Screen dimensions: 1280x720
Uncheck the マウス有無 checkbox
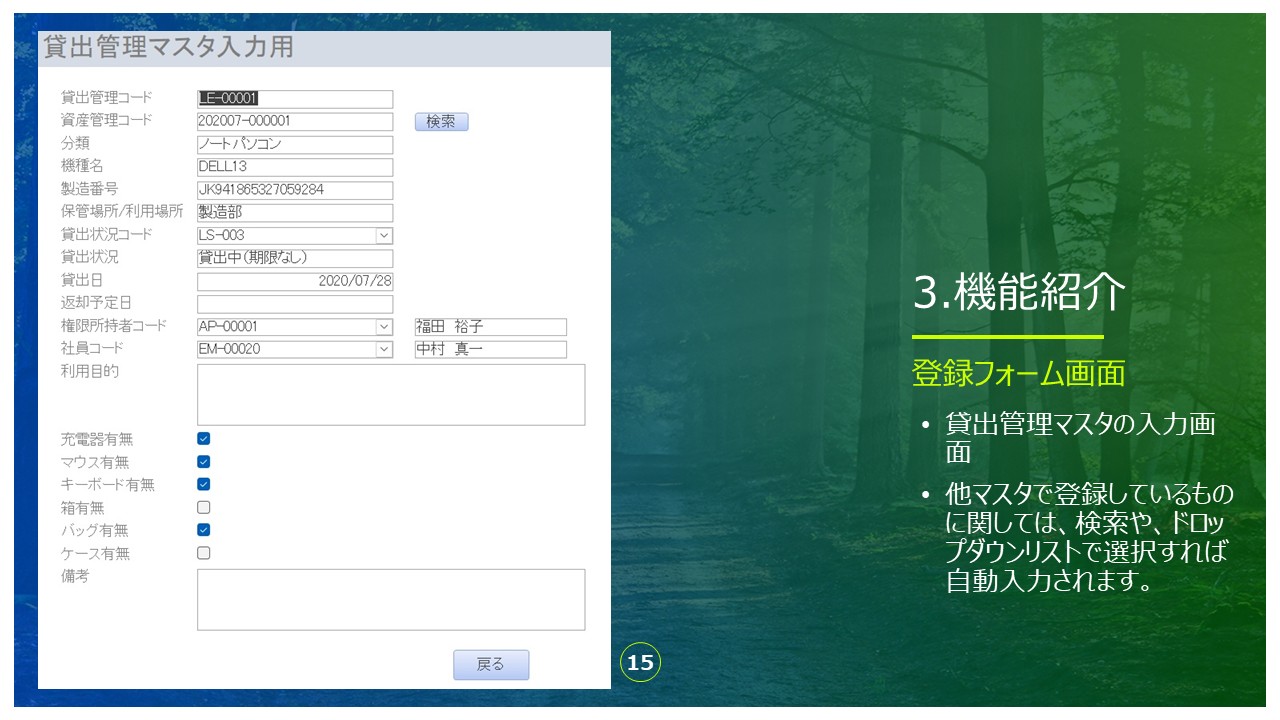click(x=204, y=462)
